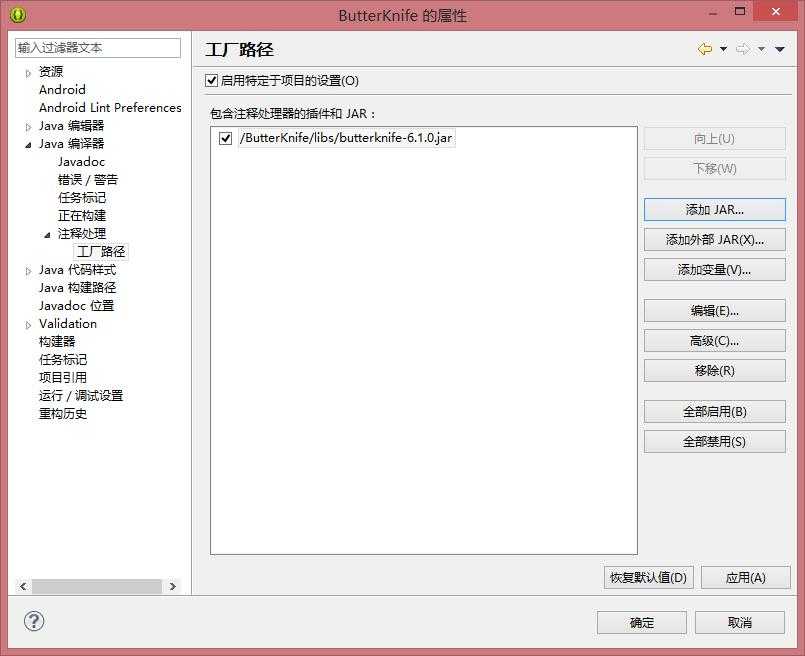The image size is (805, 656).
Task: Select 任务标记 under Java 编译器
Action: (82, 198)
